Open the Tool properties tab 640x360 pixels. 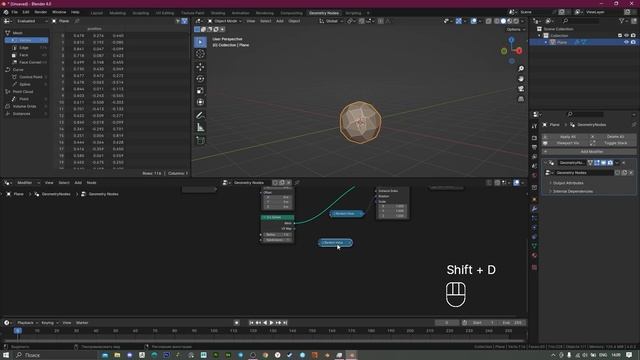[534, 127]
